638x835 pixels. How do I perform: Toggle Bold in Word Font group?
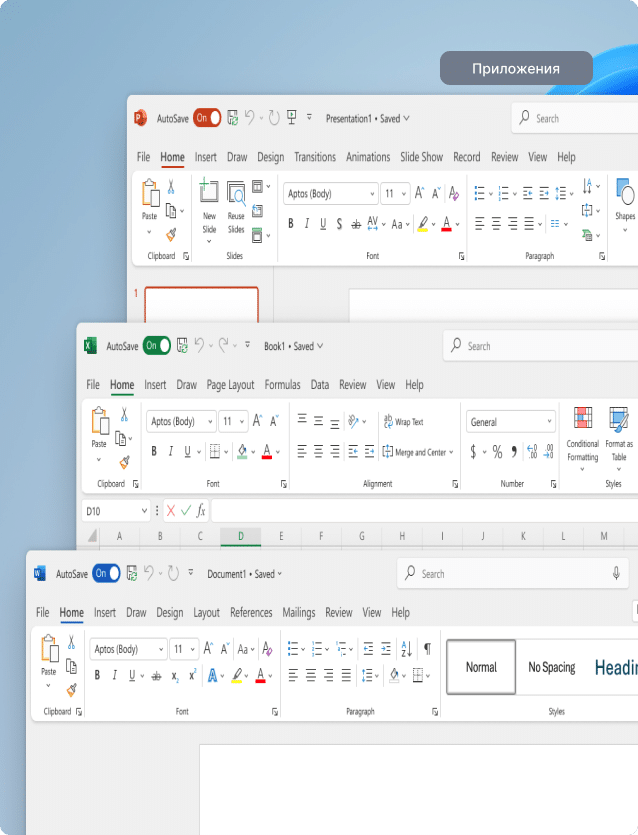(97, 675)
